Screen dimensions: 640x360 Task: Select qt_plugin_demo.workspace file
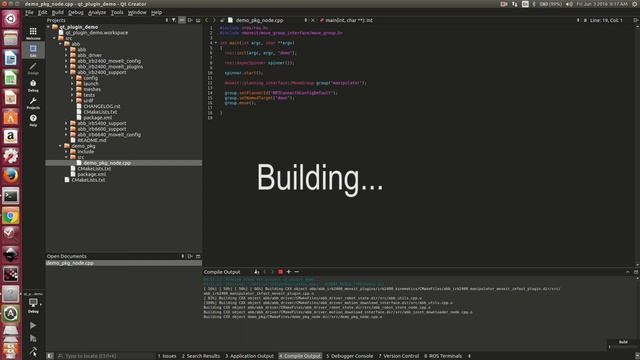point(96,33)
